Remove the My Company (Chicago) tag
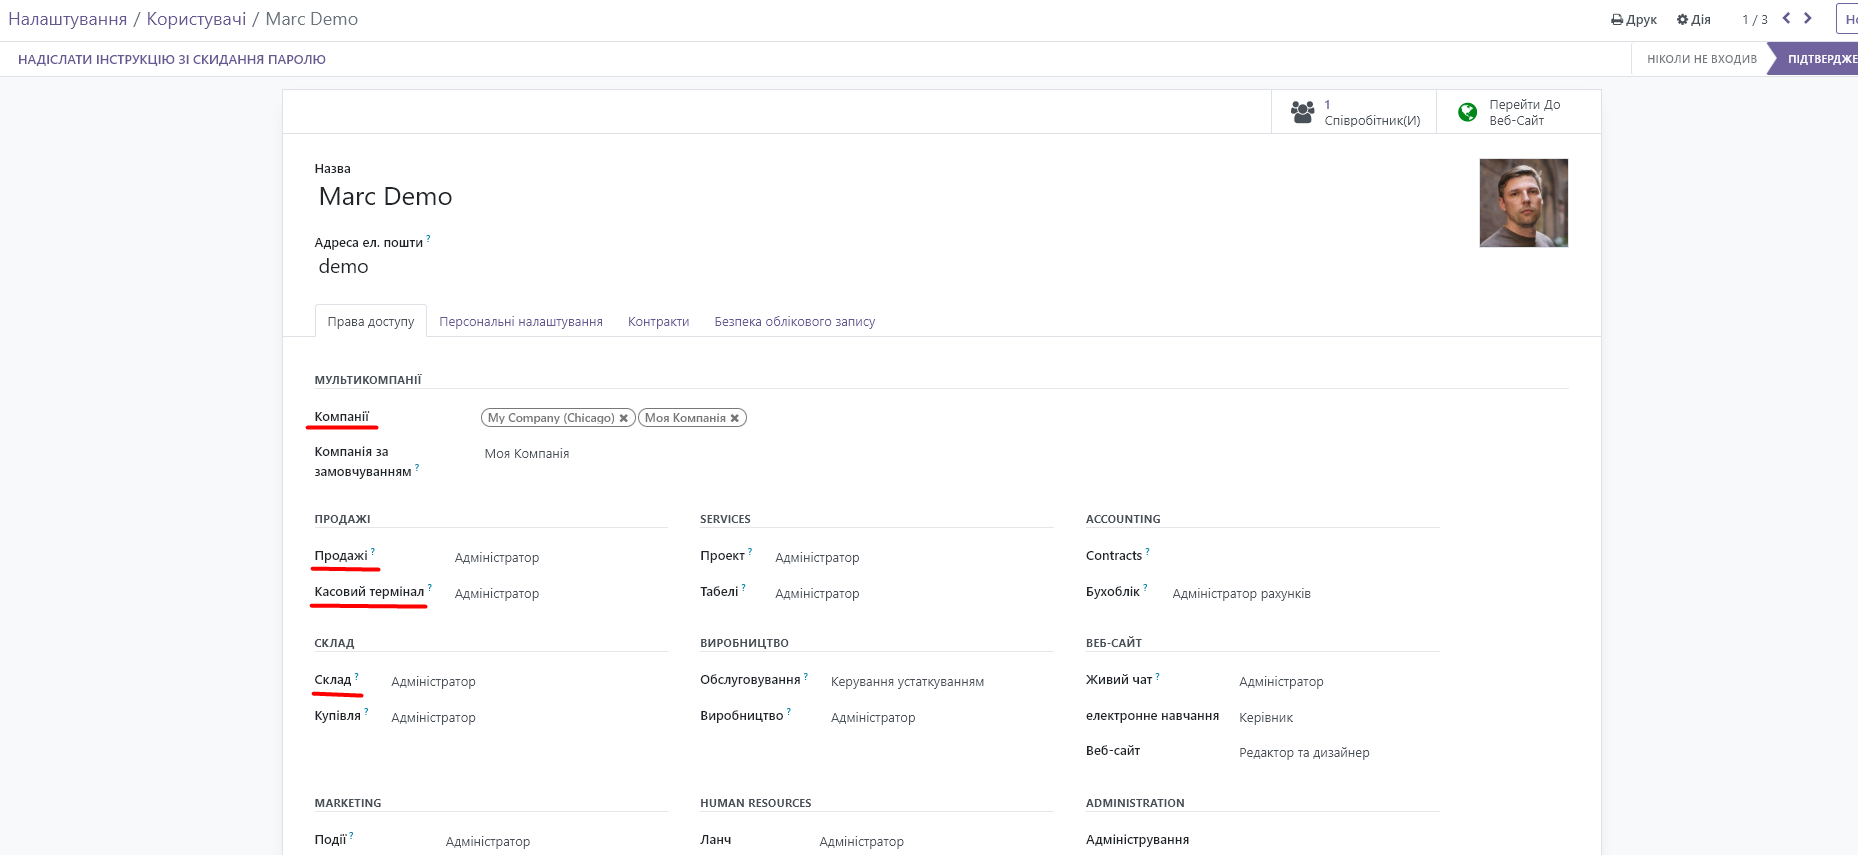The height and width of the screenshot is (855, 1858). coord(624,419)
